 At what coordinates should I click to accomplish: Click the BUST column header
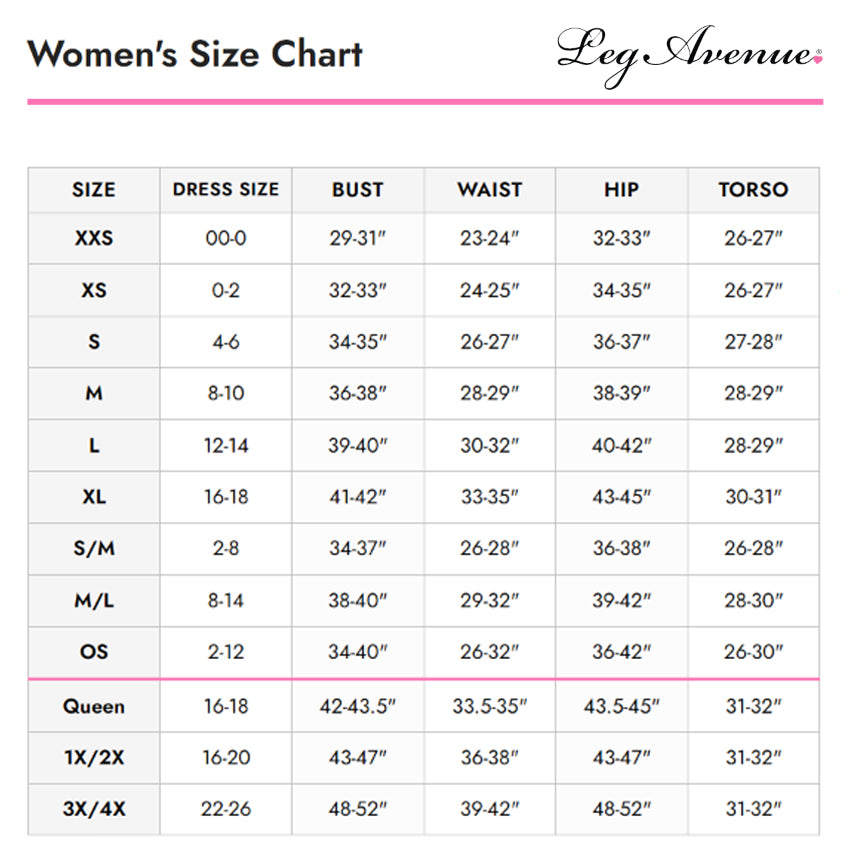coord(358,190)
